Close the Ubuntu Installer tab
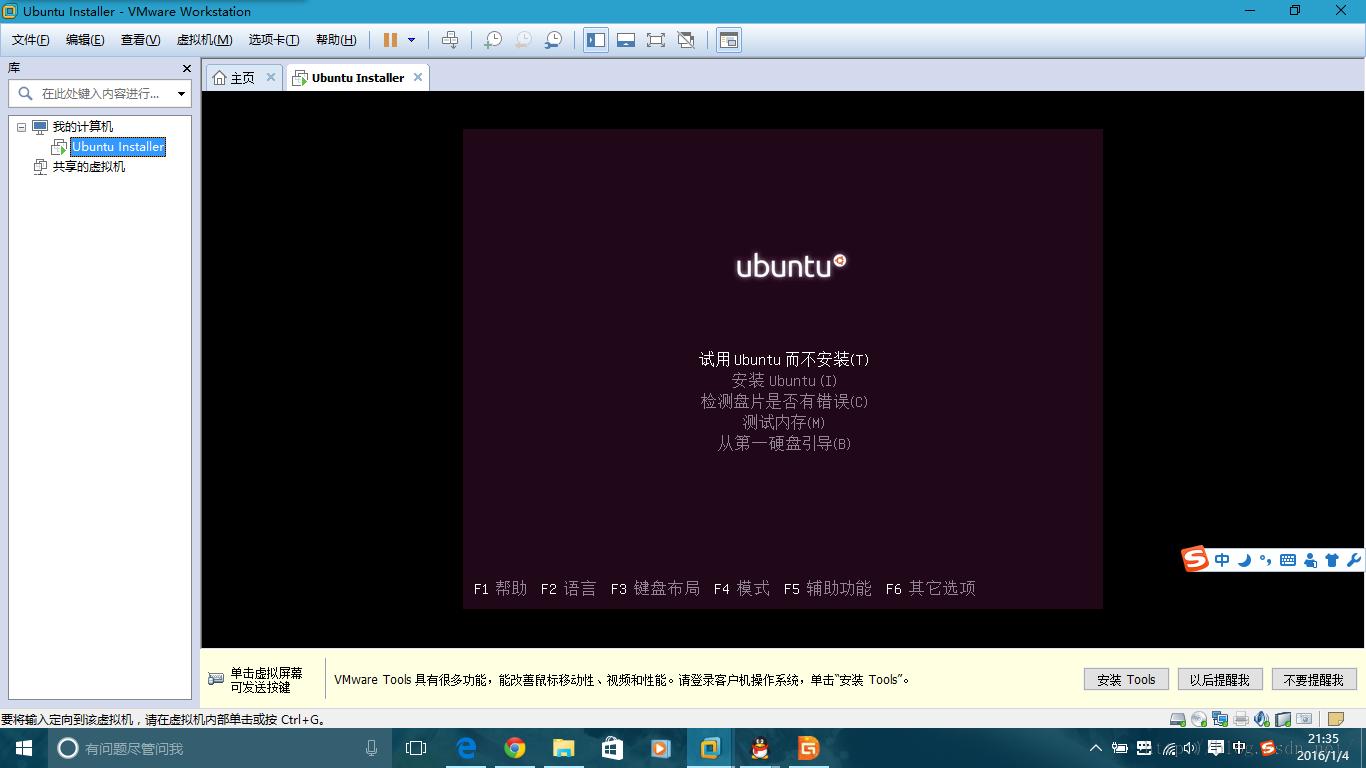The width and height of the screenshot is (1366, 768). [x=418, y=77]
